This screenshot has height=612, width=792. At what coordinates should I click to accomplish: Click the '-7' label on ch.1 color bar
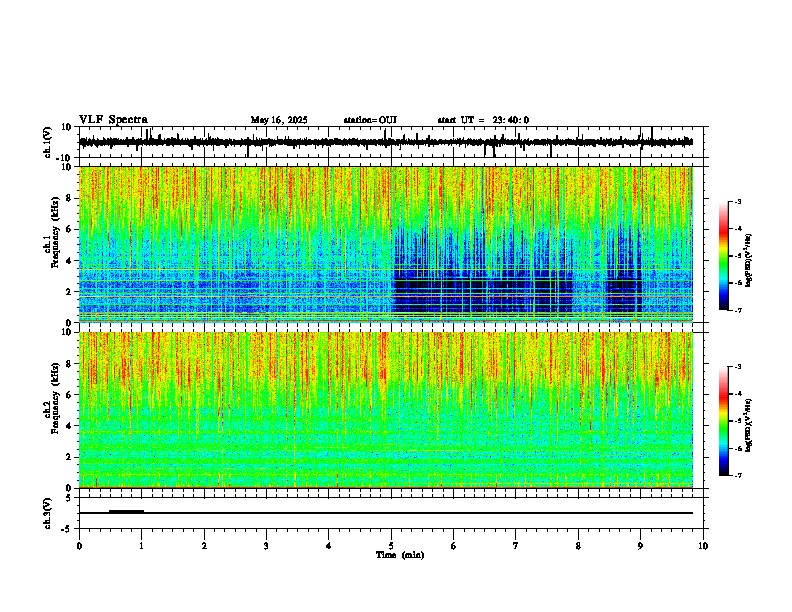click(x=736, y=311)
